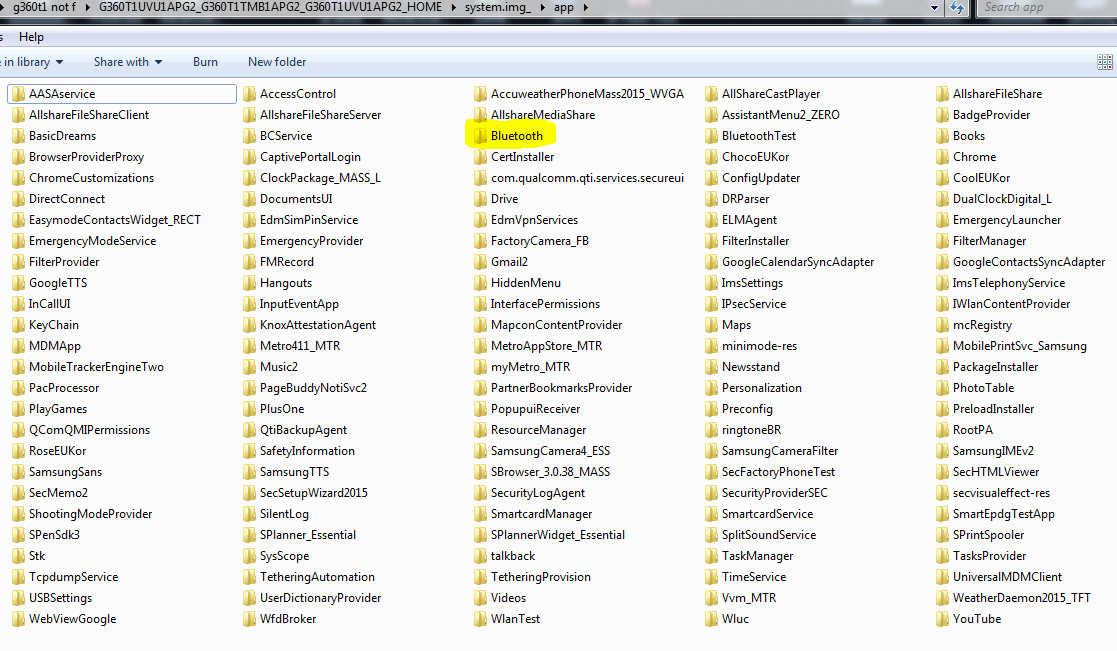This screenshot has height=651, width=1117.
Task: Click the Maps folder icon
Action: pyautogui.click(x=711, y=325)
